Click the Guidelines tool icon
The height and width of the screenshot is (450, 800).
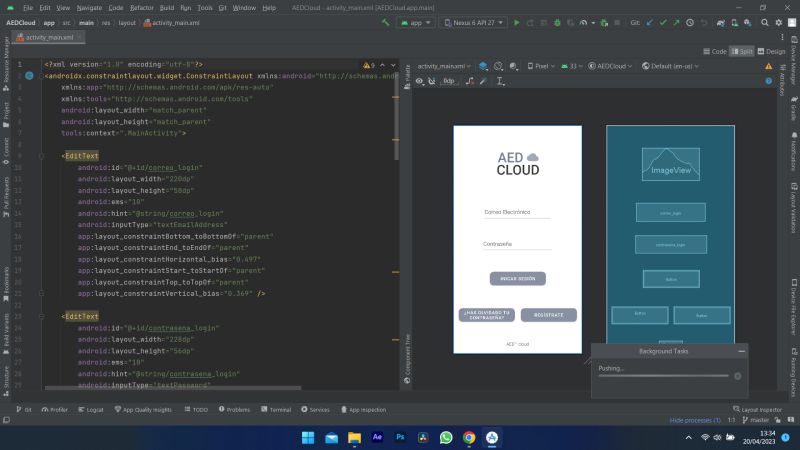501,81
